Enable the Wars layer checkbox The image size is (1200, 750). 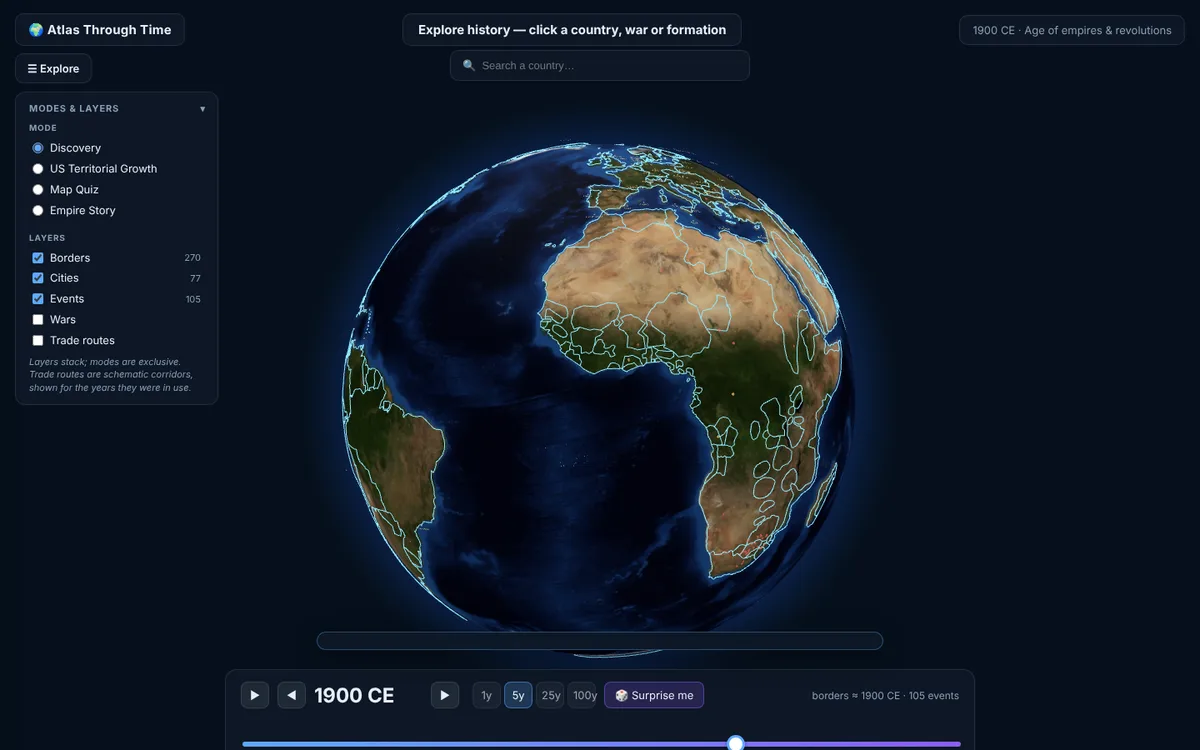pyautogui.click(x=38, y=320)
